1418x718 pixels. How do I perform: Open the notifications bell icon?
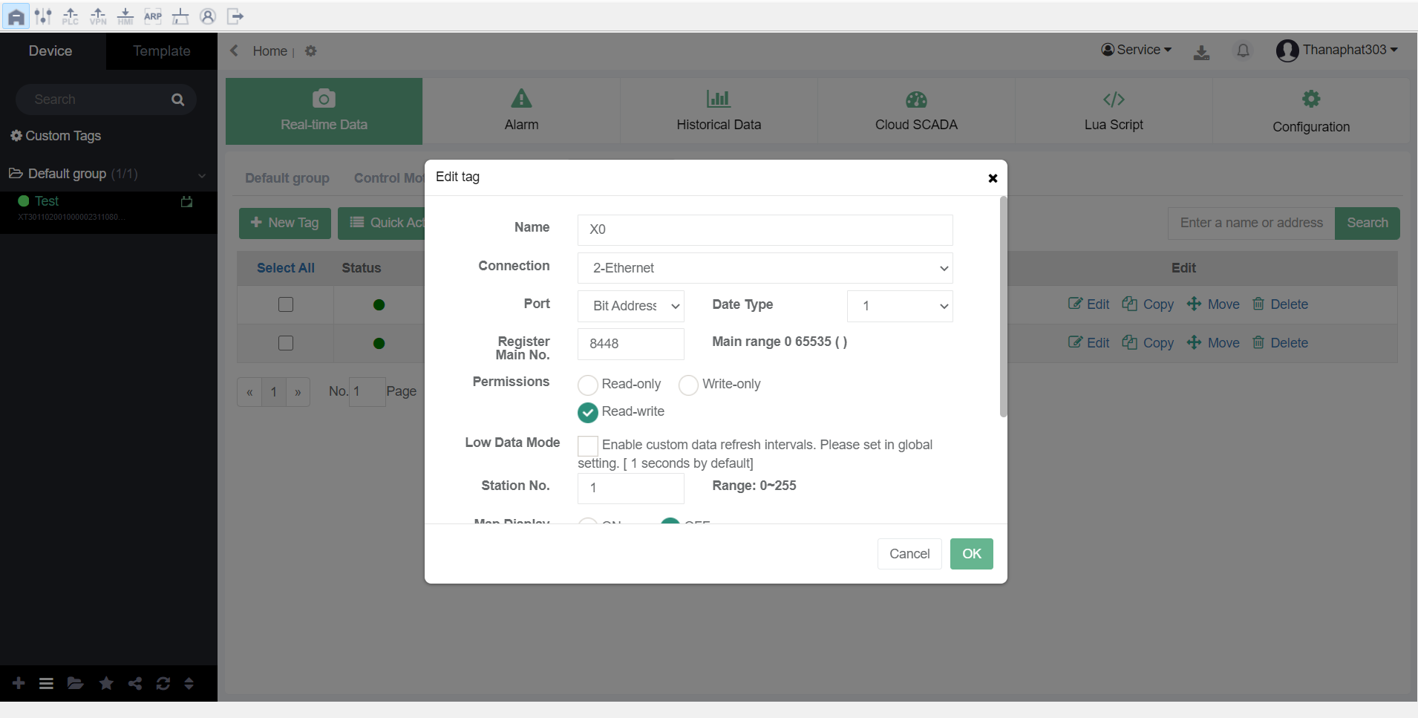(x=1243, y=51)
